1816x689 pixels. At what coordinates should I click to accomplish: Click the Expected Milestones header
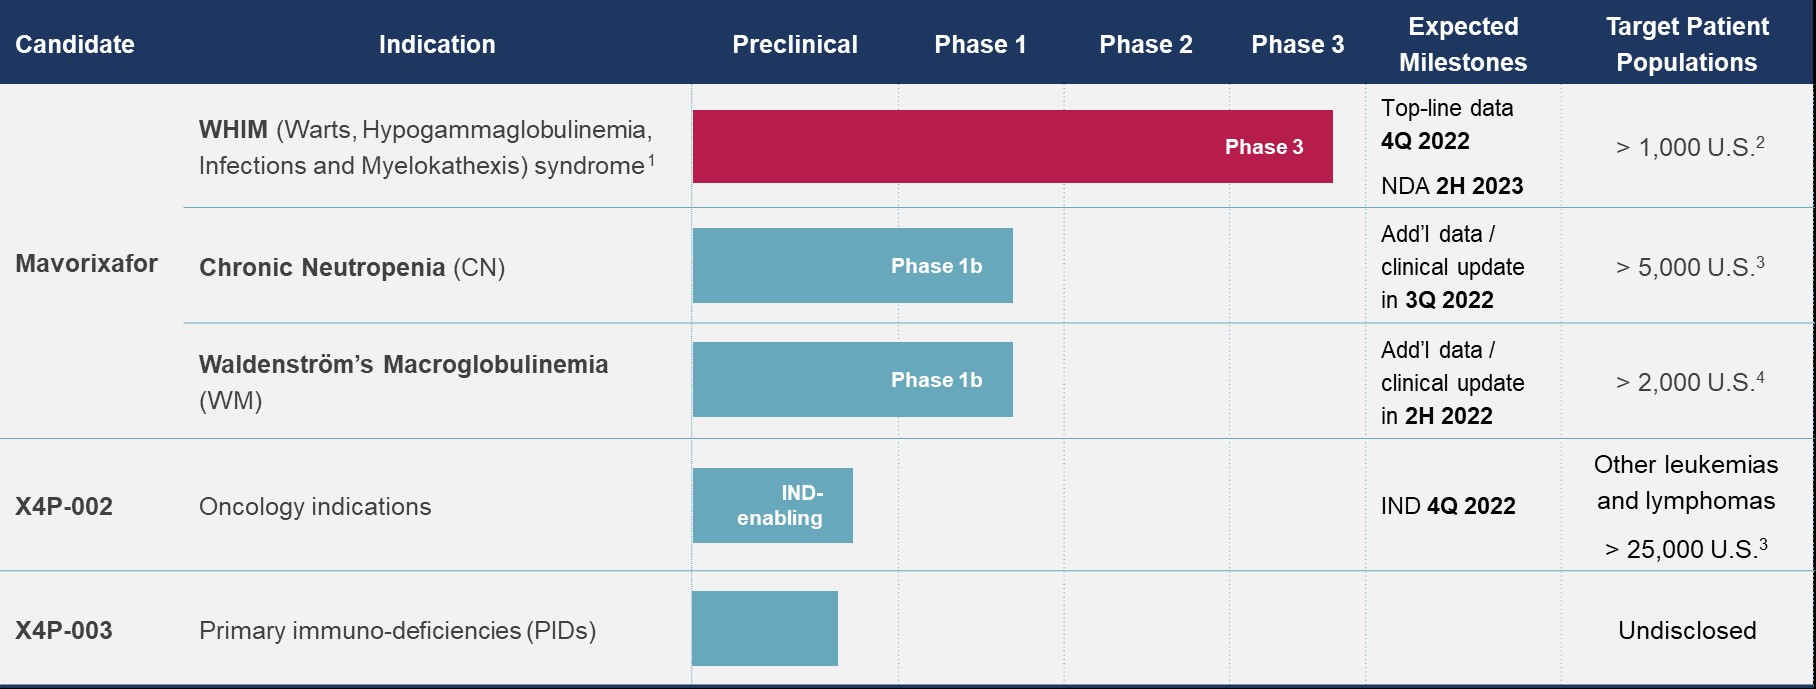tap(1463, 44)
